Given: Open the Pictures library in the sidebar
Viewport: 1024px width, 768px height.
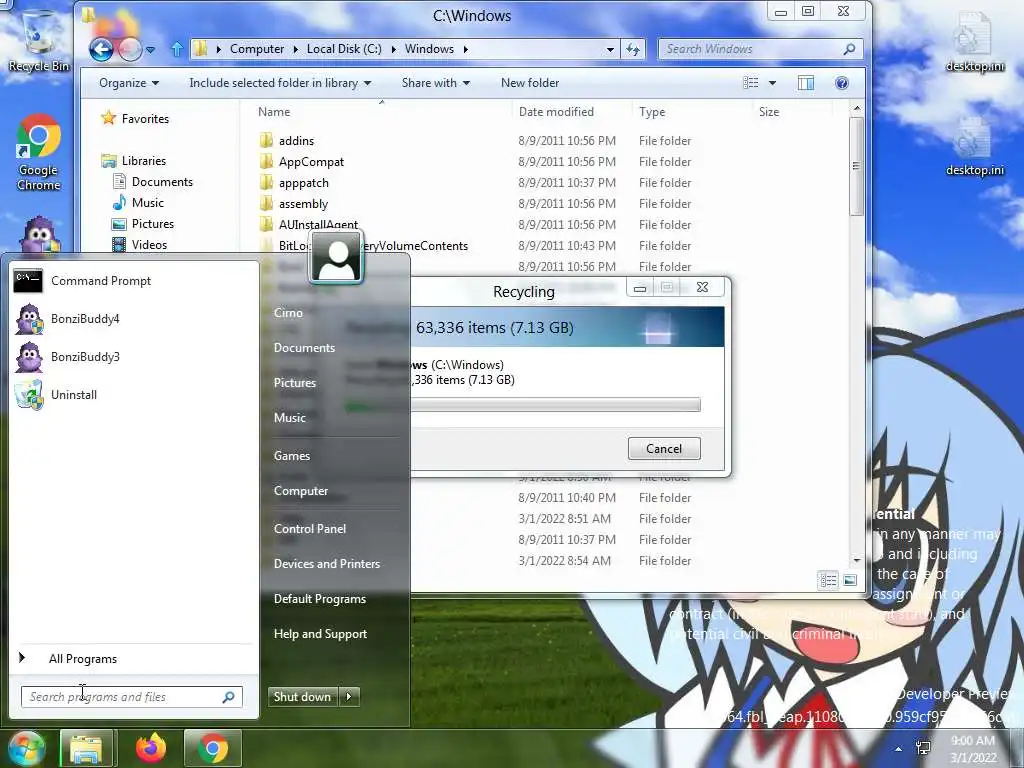Looking at the screenshot, I should [143, 223].
